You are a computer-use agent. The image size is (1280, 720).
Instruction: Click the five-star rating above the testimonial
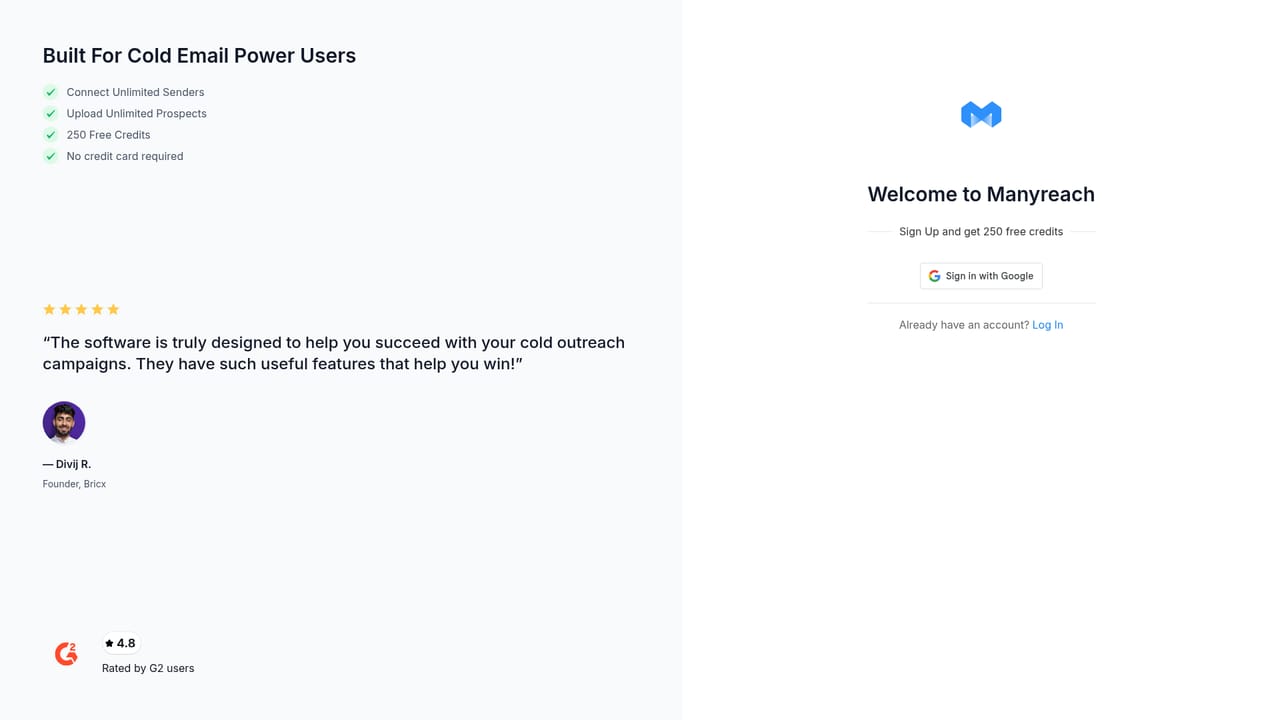click(81, 309)
